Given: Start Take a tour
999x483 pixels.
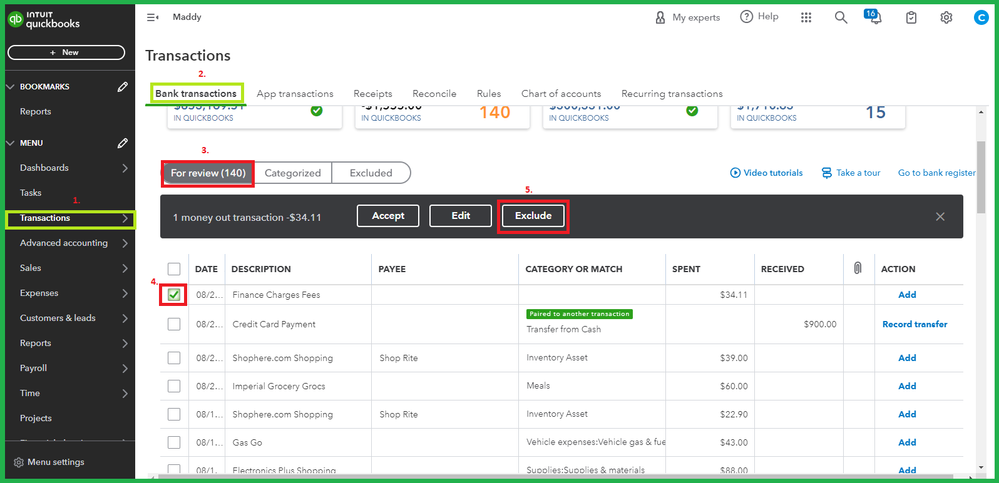Looking at the screenshot, I should [x=851, y=173].
